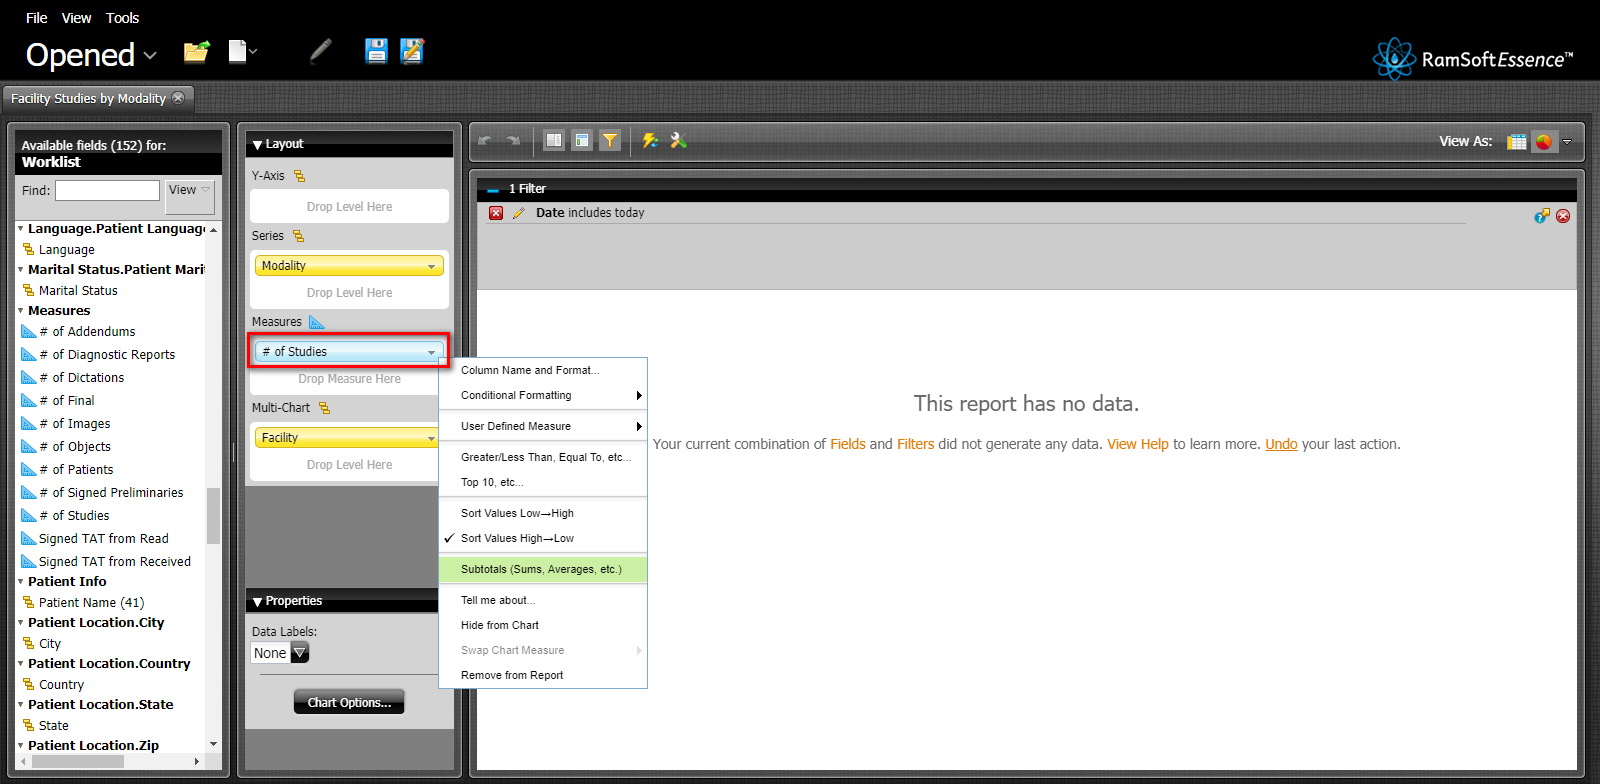Screen dimensions: 1600x784
Task: Click the Chart Options button
Action: tap(349, 702)
